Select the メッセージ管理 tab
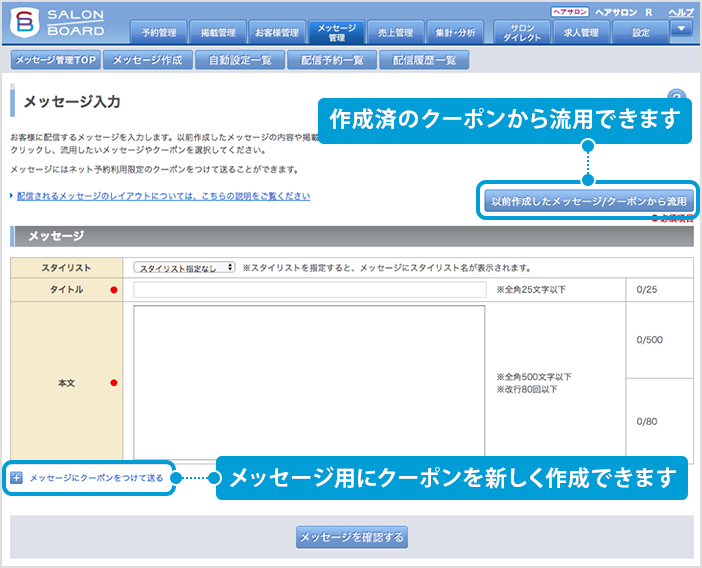 coord(337,32)
